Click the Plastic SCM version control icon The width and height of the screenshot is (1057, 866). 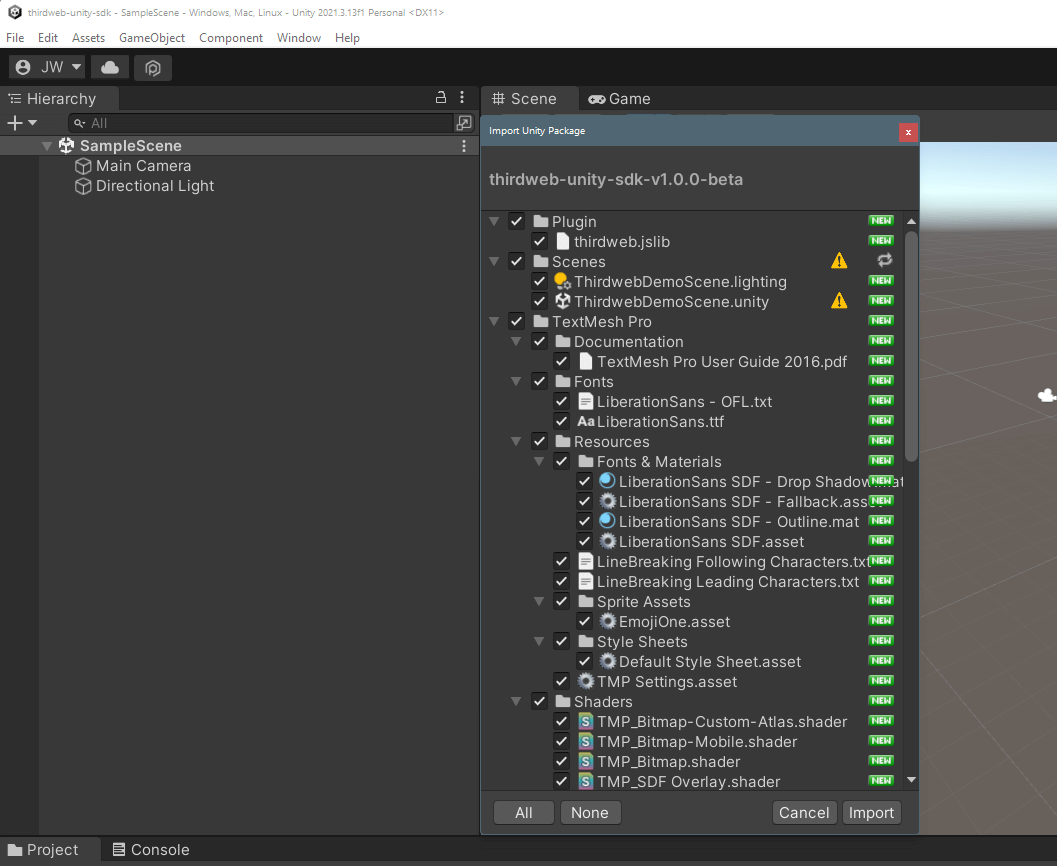[153, 67]
